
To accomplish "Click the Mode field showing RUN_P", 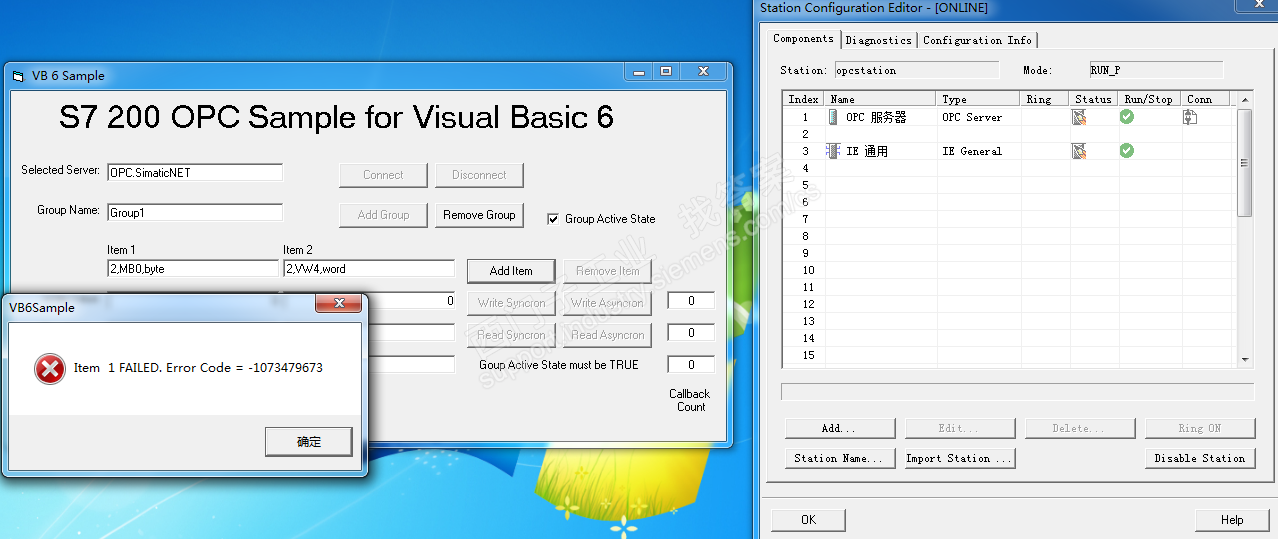I will pyautogui.click(x=1156, y=70).
